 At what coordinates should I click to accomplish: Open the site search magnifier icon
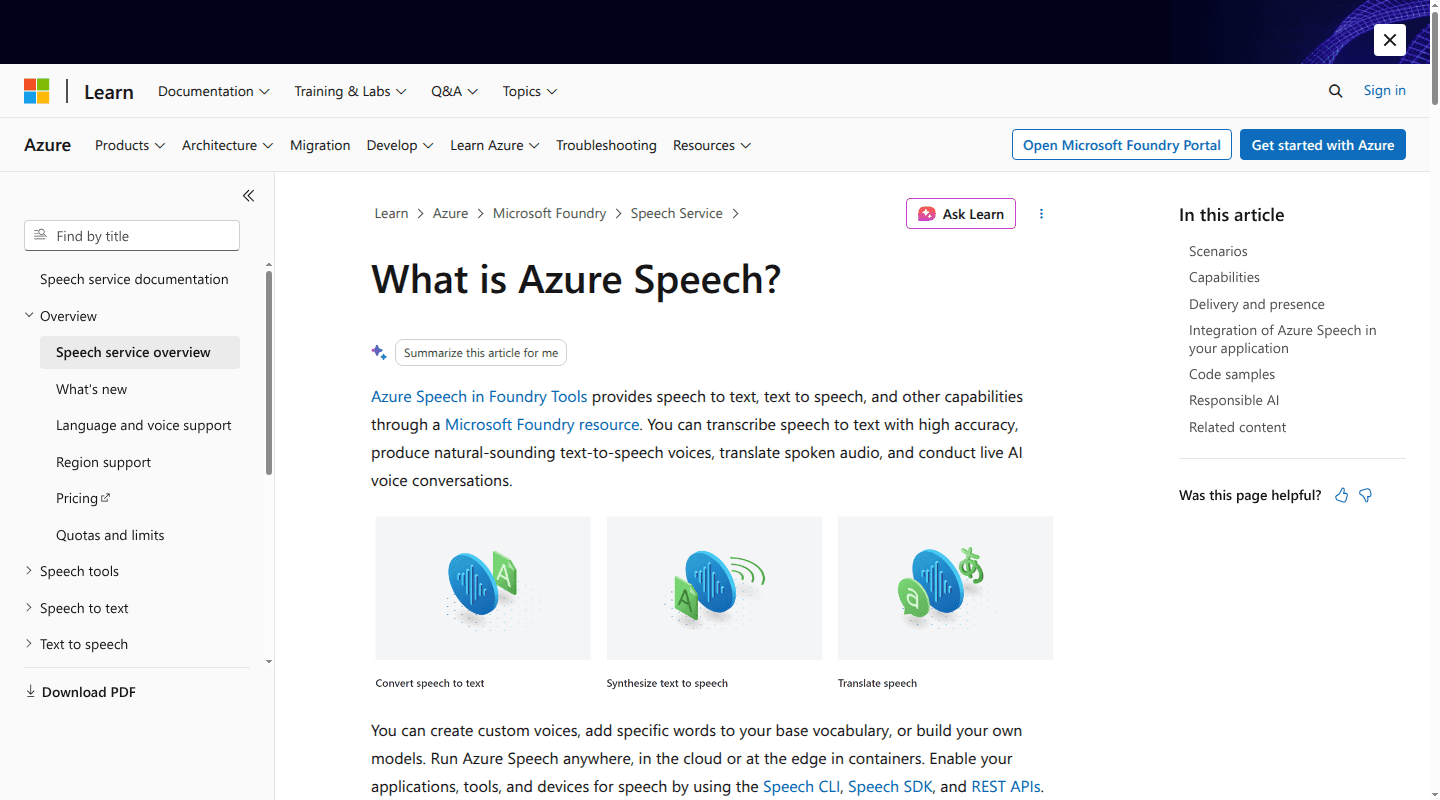1335,91
